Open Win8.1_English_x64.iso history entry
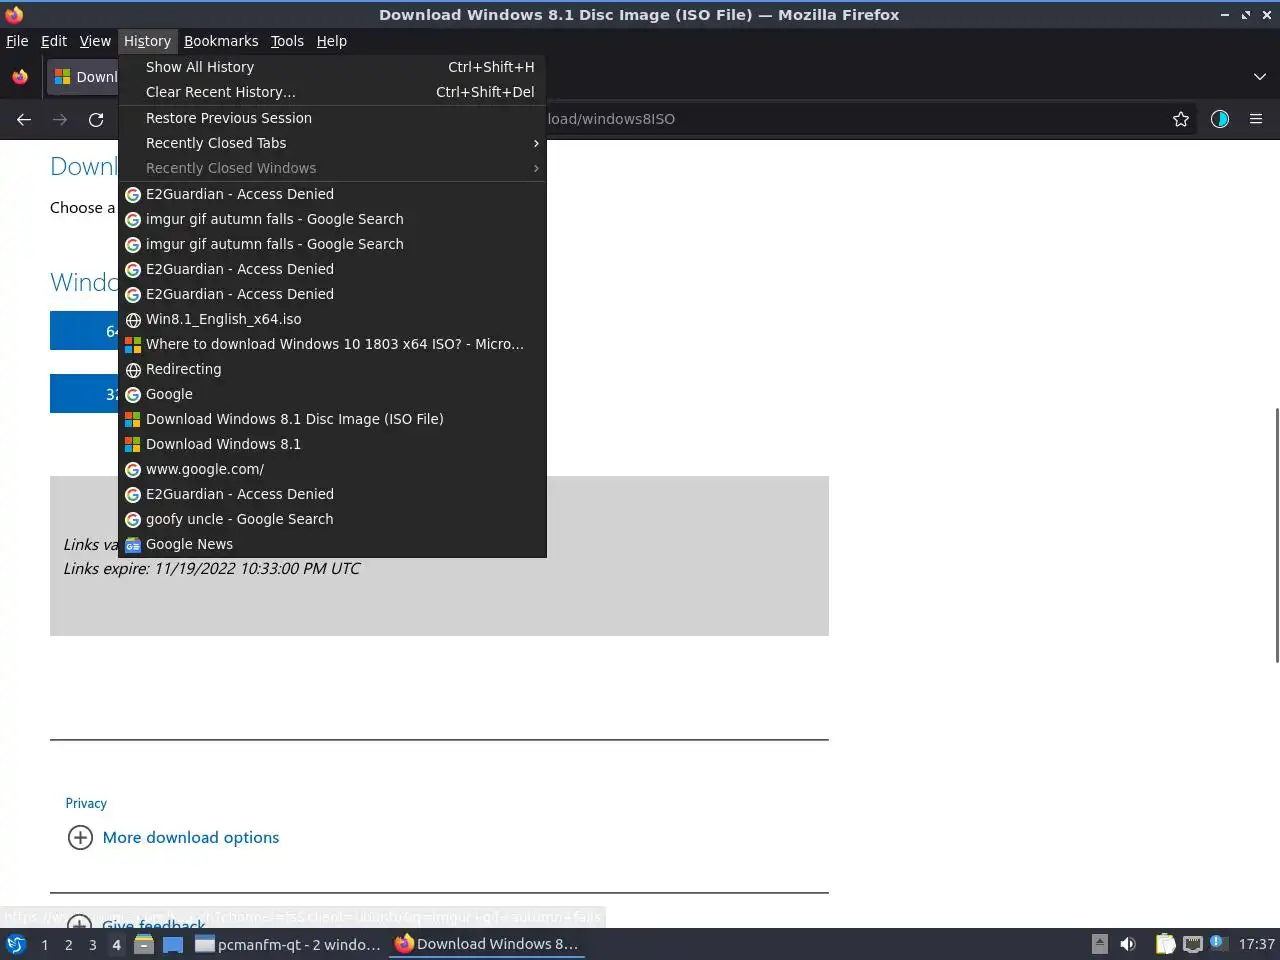1280x960 pixels. point(332,319)
